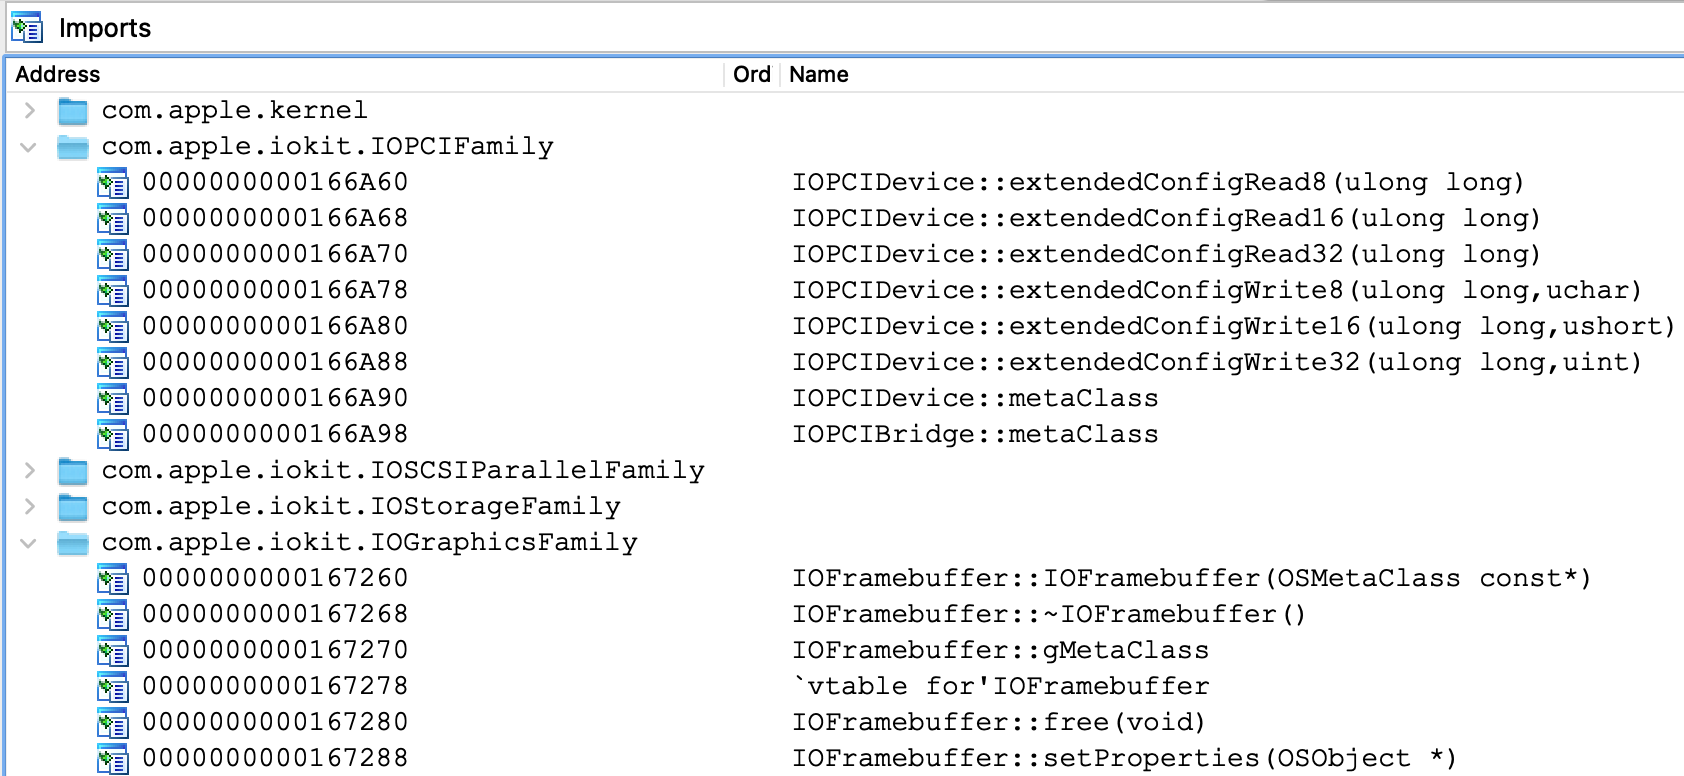The image size is (1684, 776).
Task: Select the import icon at address 0000000000166A60
Action: pos(113,183)
